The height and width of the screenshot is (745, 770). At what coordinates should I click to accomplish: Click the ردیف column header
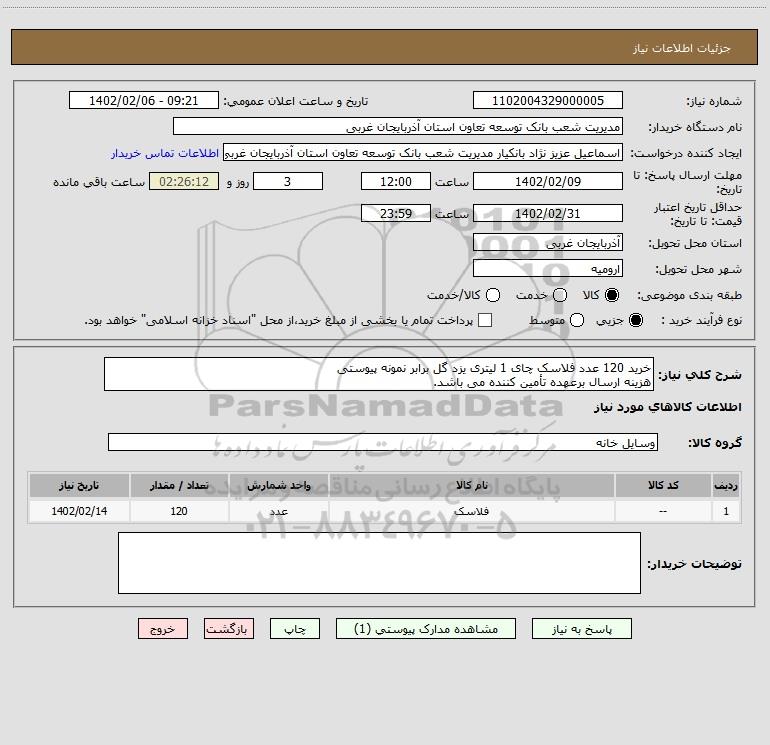(x=726, y=485)
